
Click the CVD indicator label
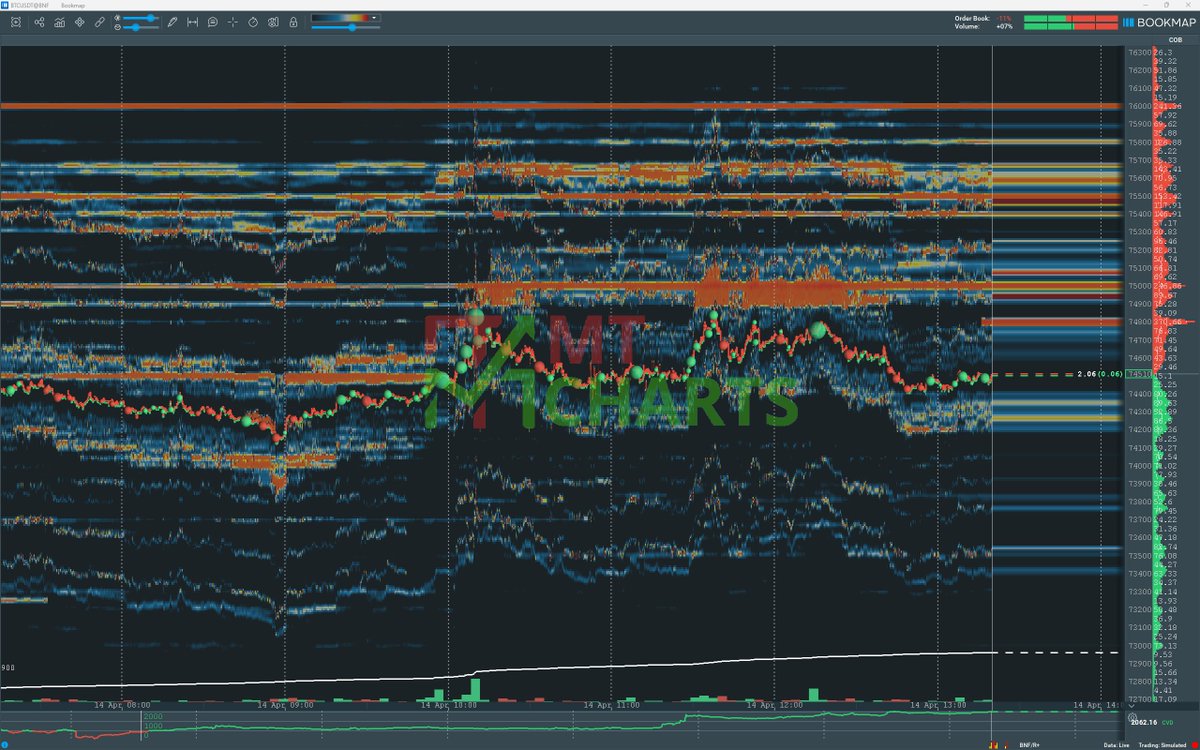click(x=1169, y=720)
